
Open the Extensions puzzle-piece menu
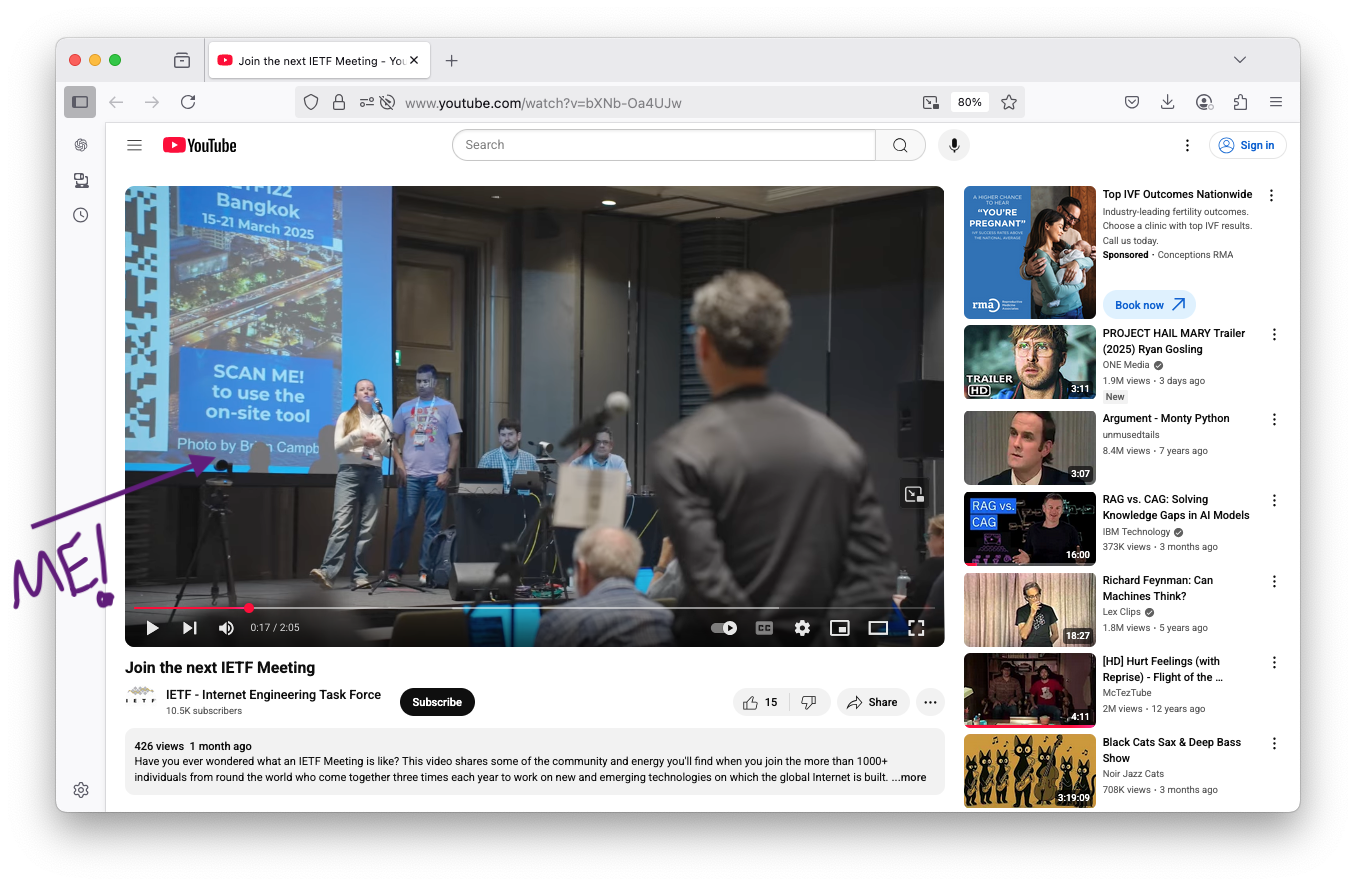point(1240,102)
